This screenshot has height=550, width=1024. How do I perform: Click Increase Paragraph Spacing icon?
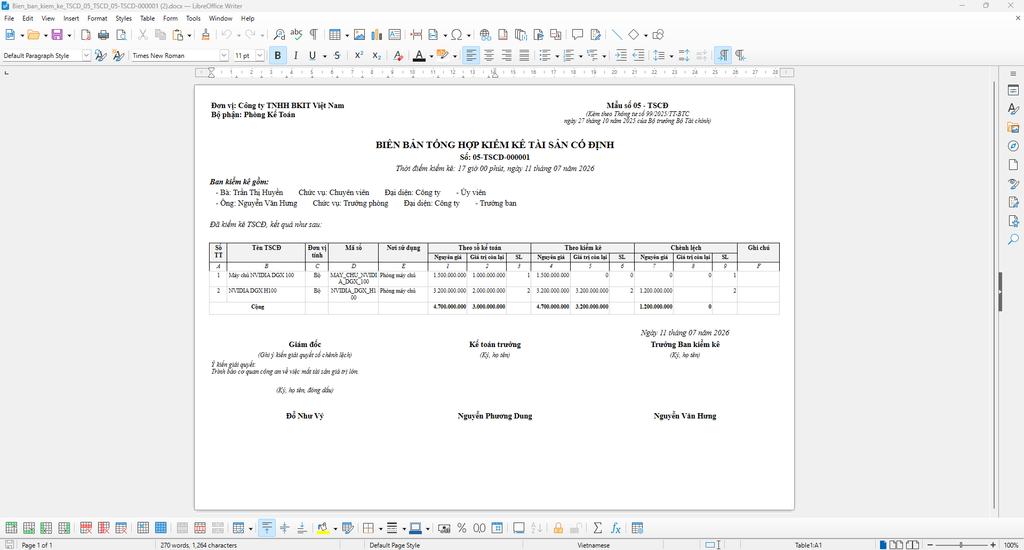pos(684,56)
